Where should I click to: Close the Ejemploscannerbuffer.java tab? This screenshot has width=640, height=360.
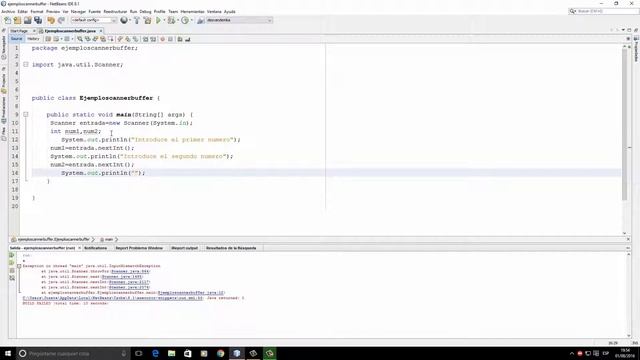[101, 31]
